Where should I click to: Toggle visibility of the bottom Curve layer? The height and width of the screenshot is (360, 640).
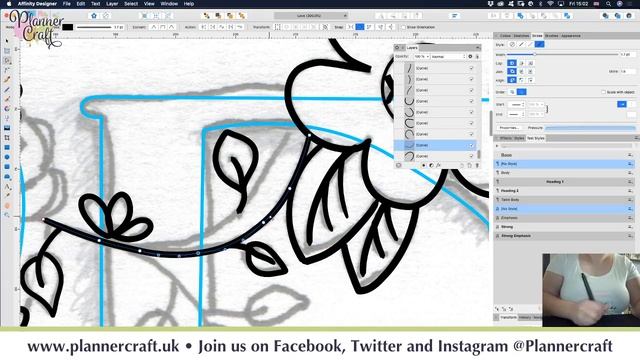471,156
